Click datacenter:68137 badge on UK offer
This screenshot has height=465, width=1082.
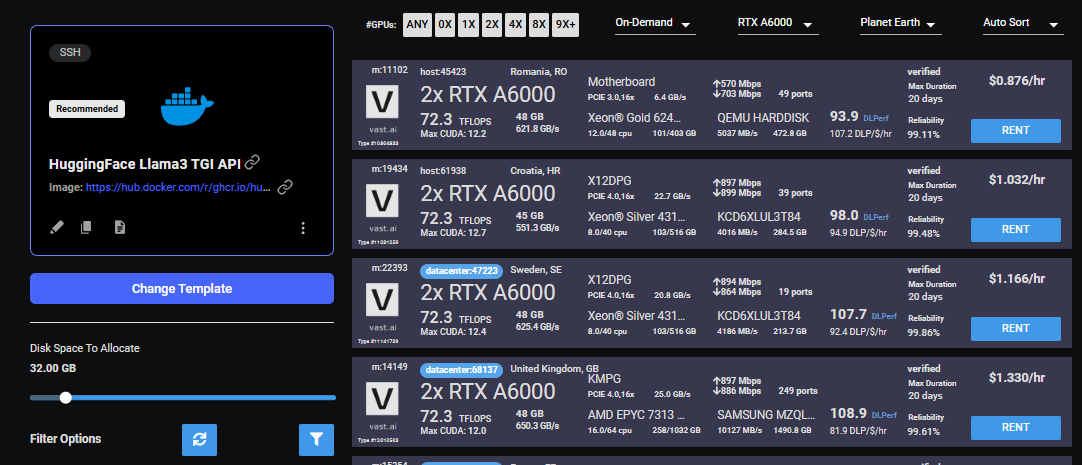(x=462, y=370)
